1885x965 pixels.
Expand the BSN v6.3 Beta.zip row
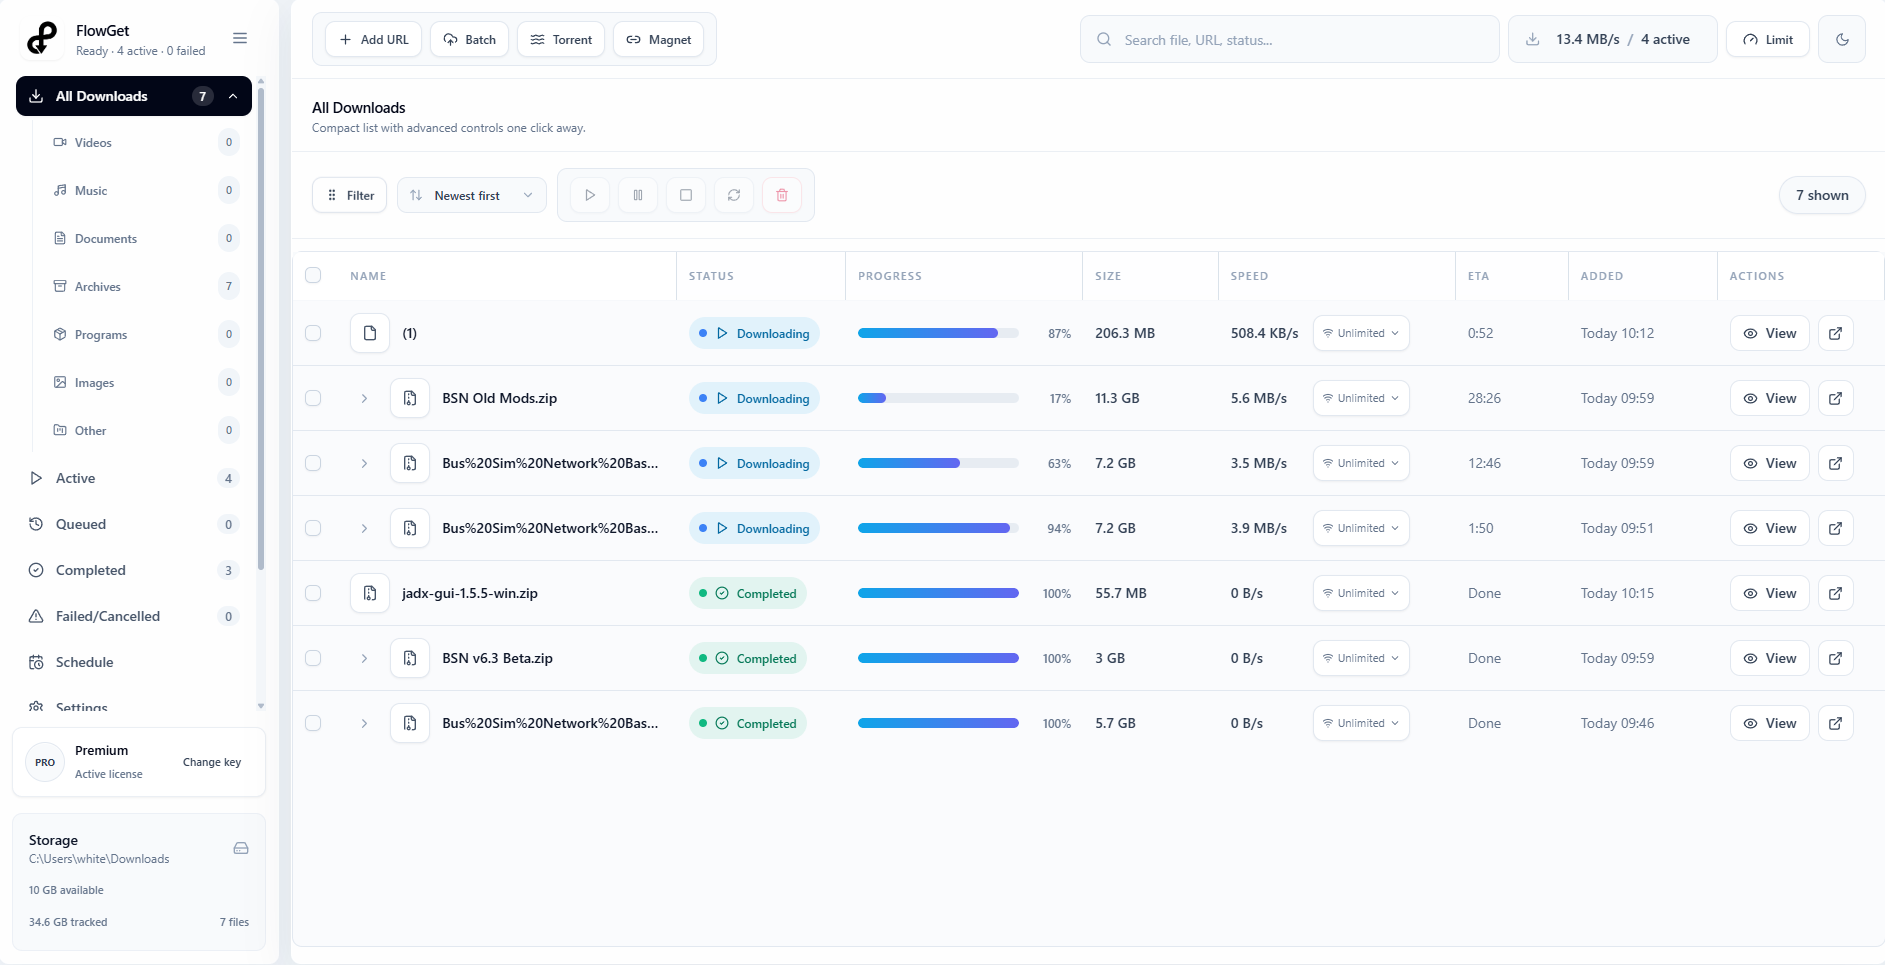tap(364, 658)
